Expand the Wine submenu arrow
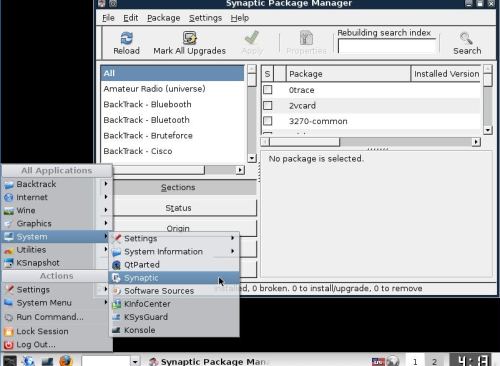The height and width of the screenshot is (366, 500). [x=106, y=210]
